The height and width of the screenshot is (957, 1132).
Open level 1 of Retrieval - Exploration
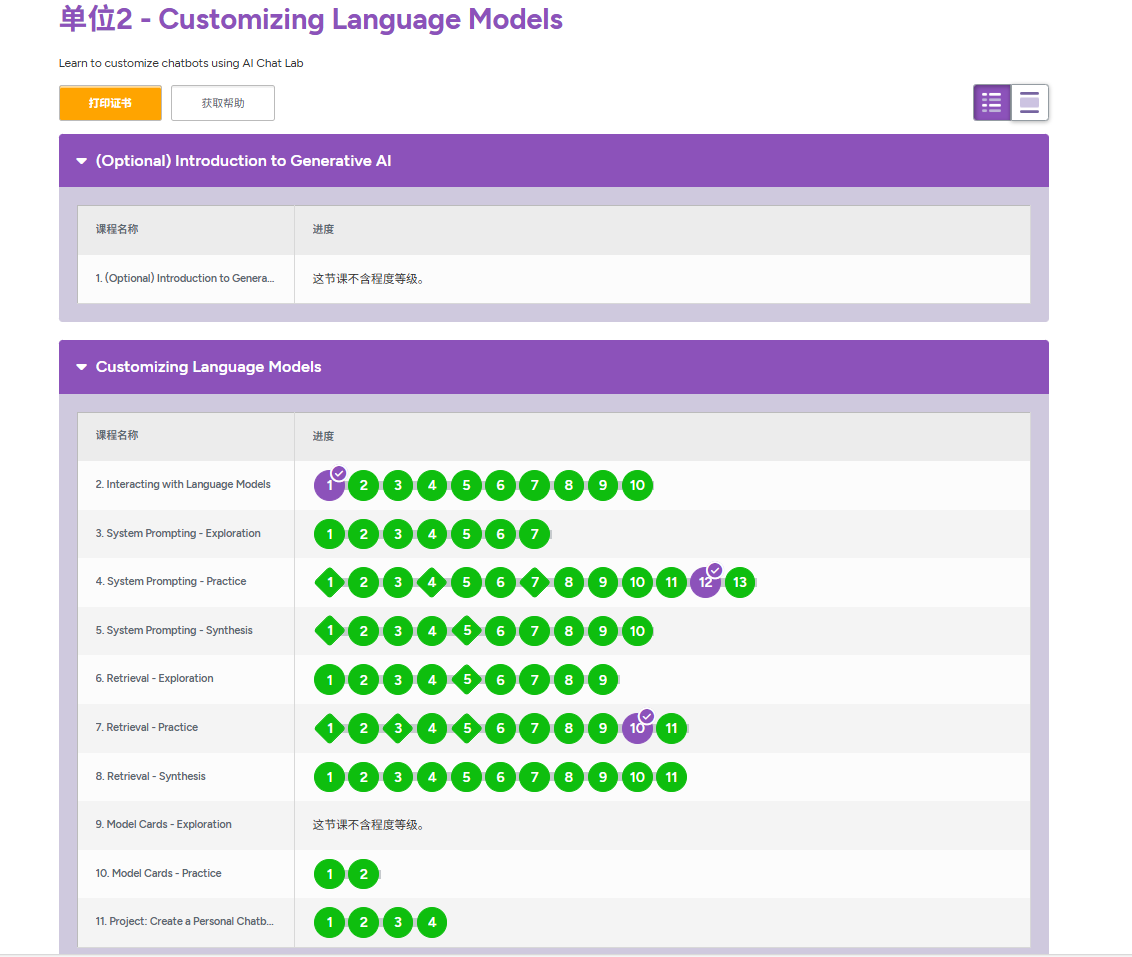pyautogui.click(x=329, y=680)
